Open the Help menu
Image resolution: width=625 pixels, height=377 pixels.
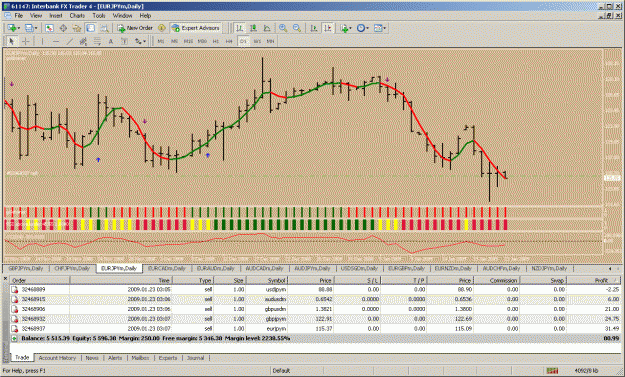point(145,16)
